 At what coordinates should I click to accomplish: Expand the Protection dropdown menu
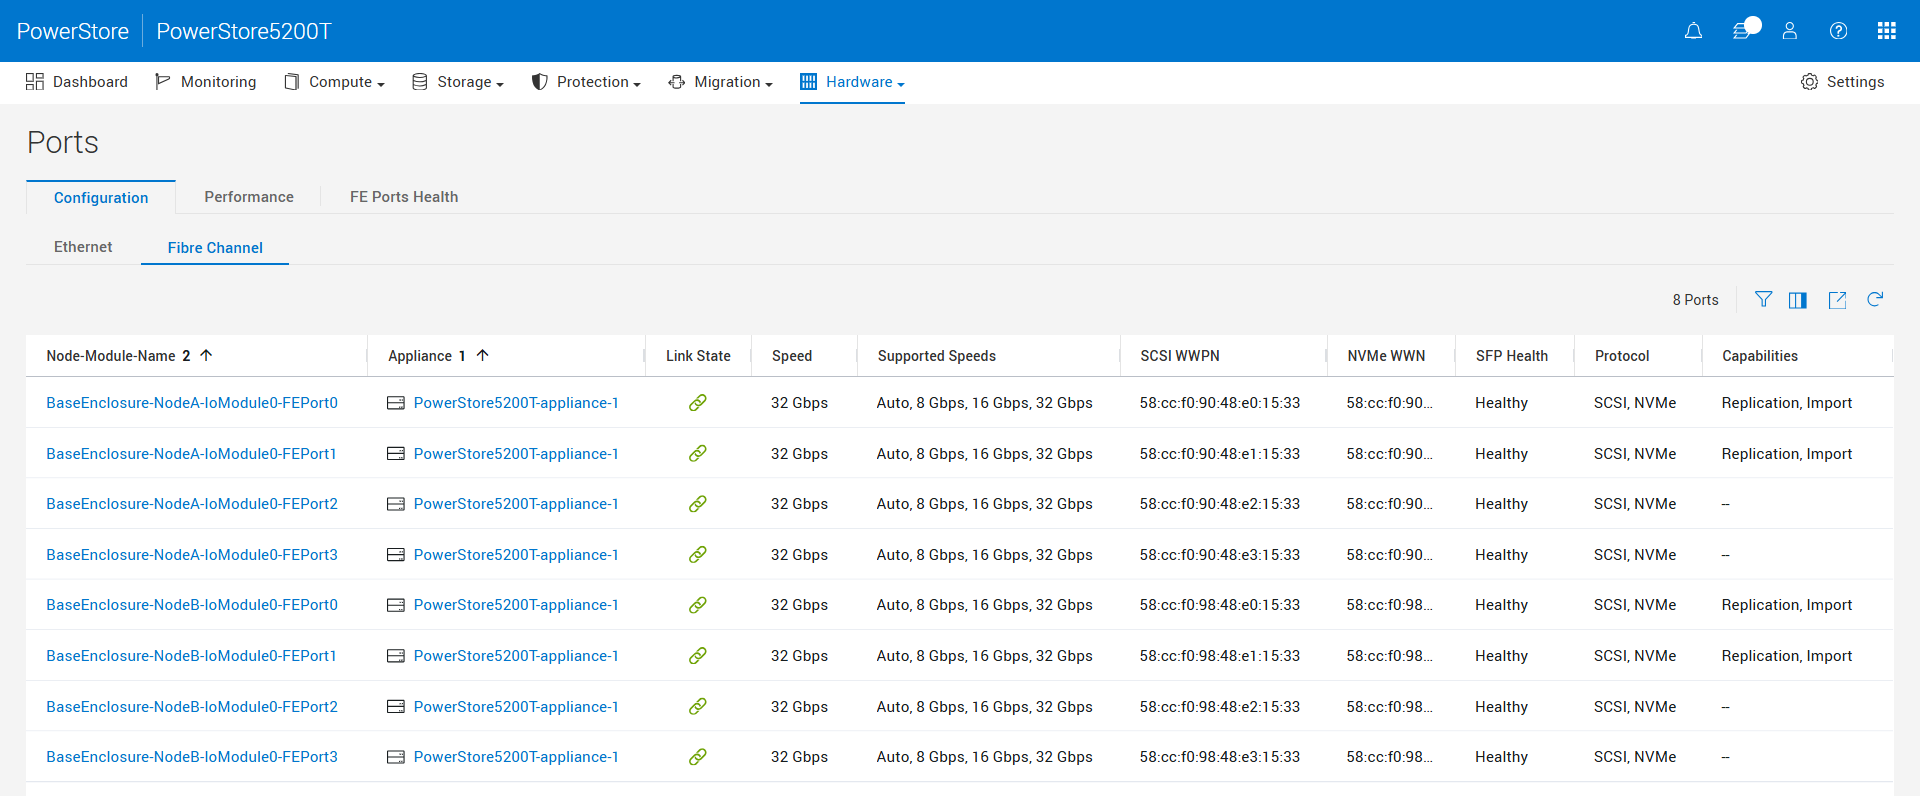click(x=586, y=82)
